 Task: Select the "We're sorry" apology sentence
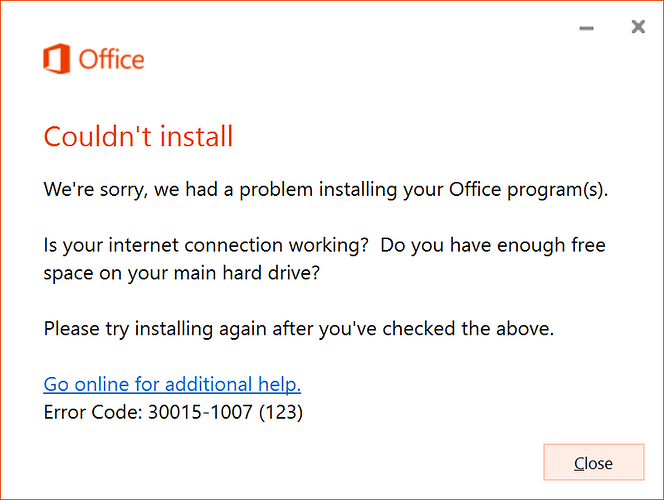tap(325, 189)
